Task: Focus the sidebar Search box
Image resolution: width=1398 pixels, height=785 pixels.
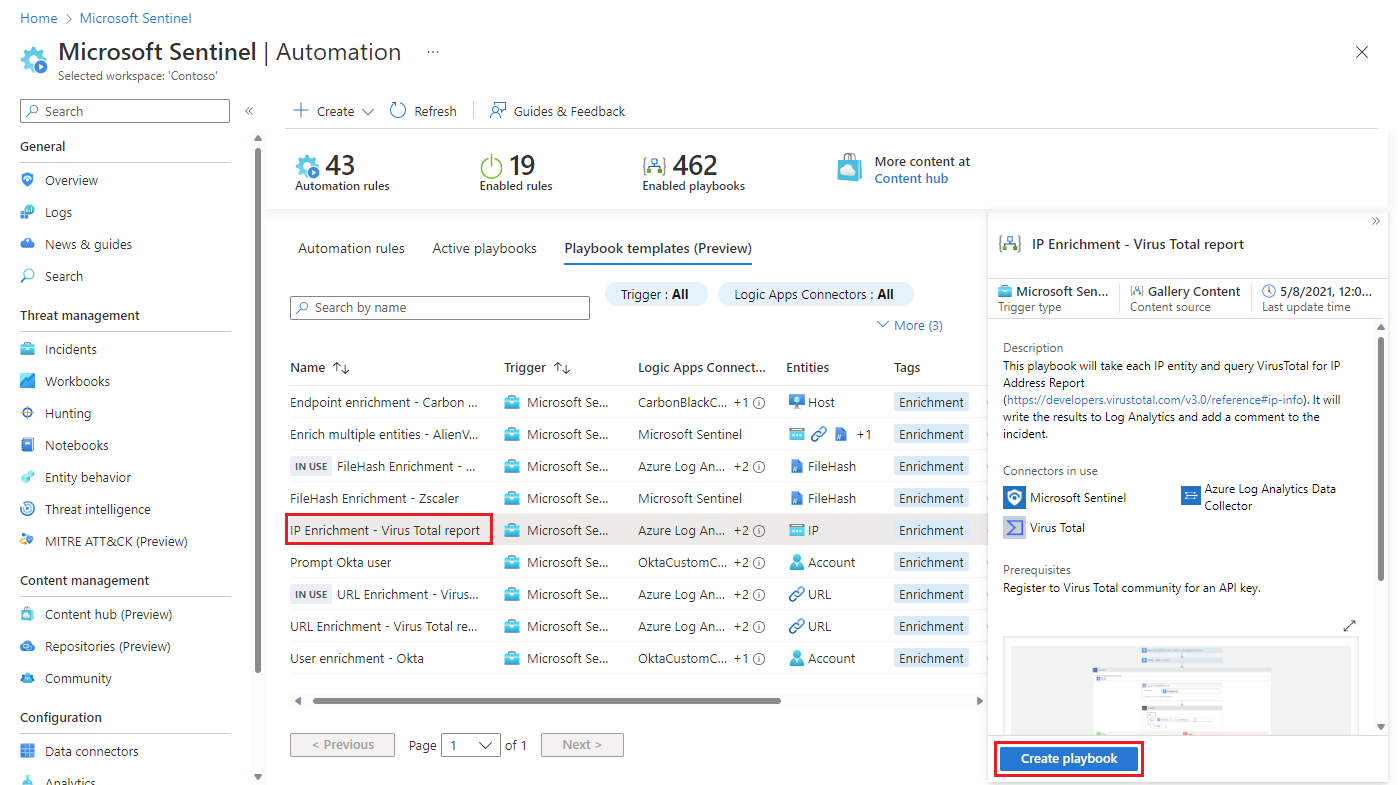Action: (125, 111)
